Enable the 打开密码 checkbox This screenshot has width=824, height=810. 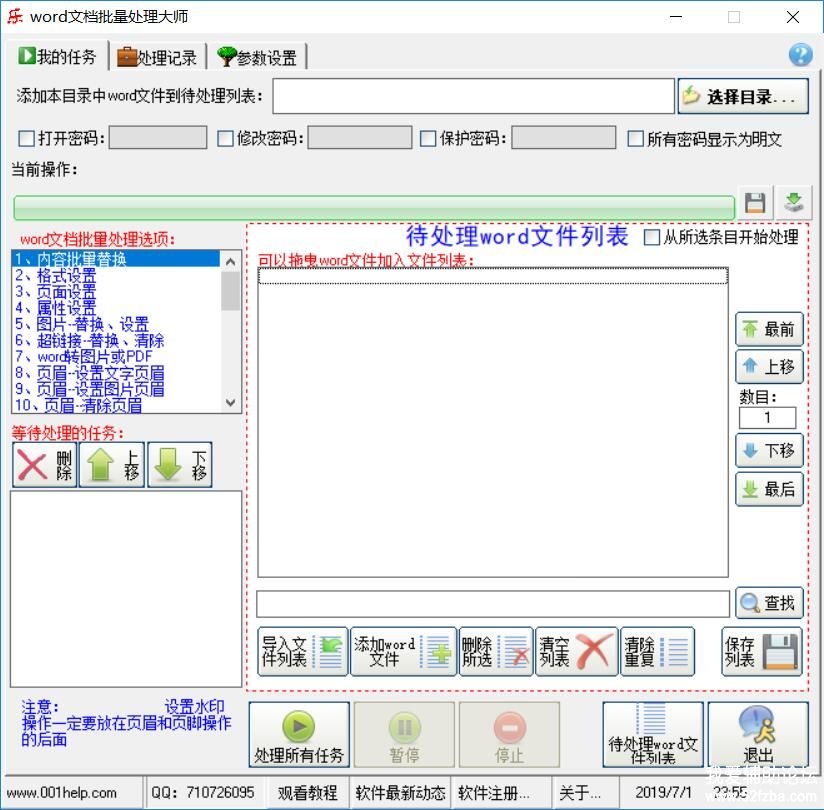[x=27, y=139]
